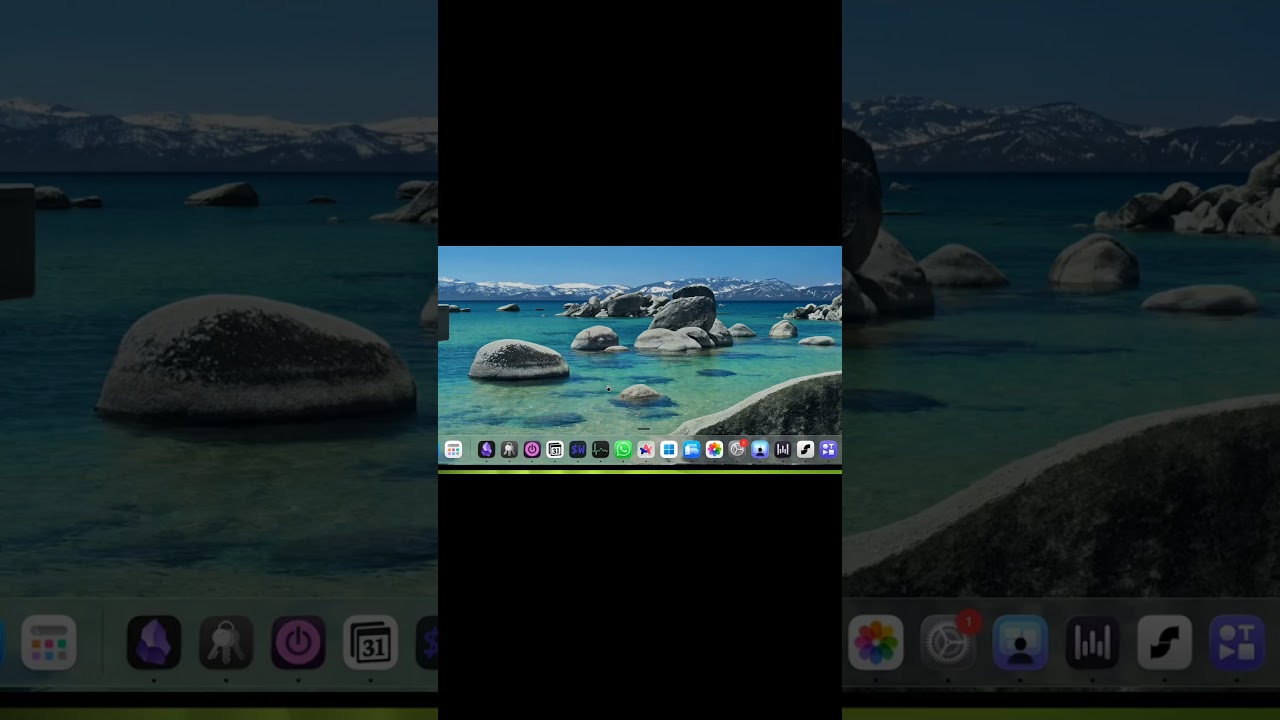Click white icon with black S-shape, center dock
Image resolution: width=1280 pixels, height=720 pixels.
[x=806, y=450]
